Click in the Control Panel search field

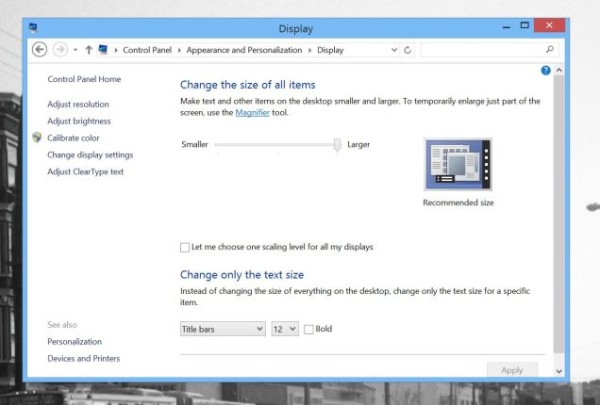point(480,49)
